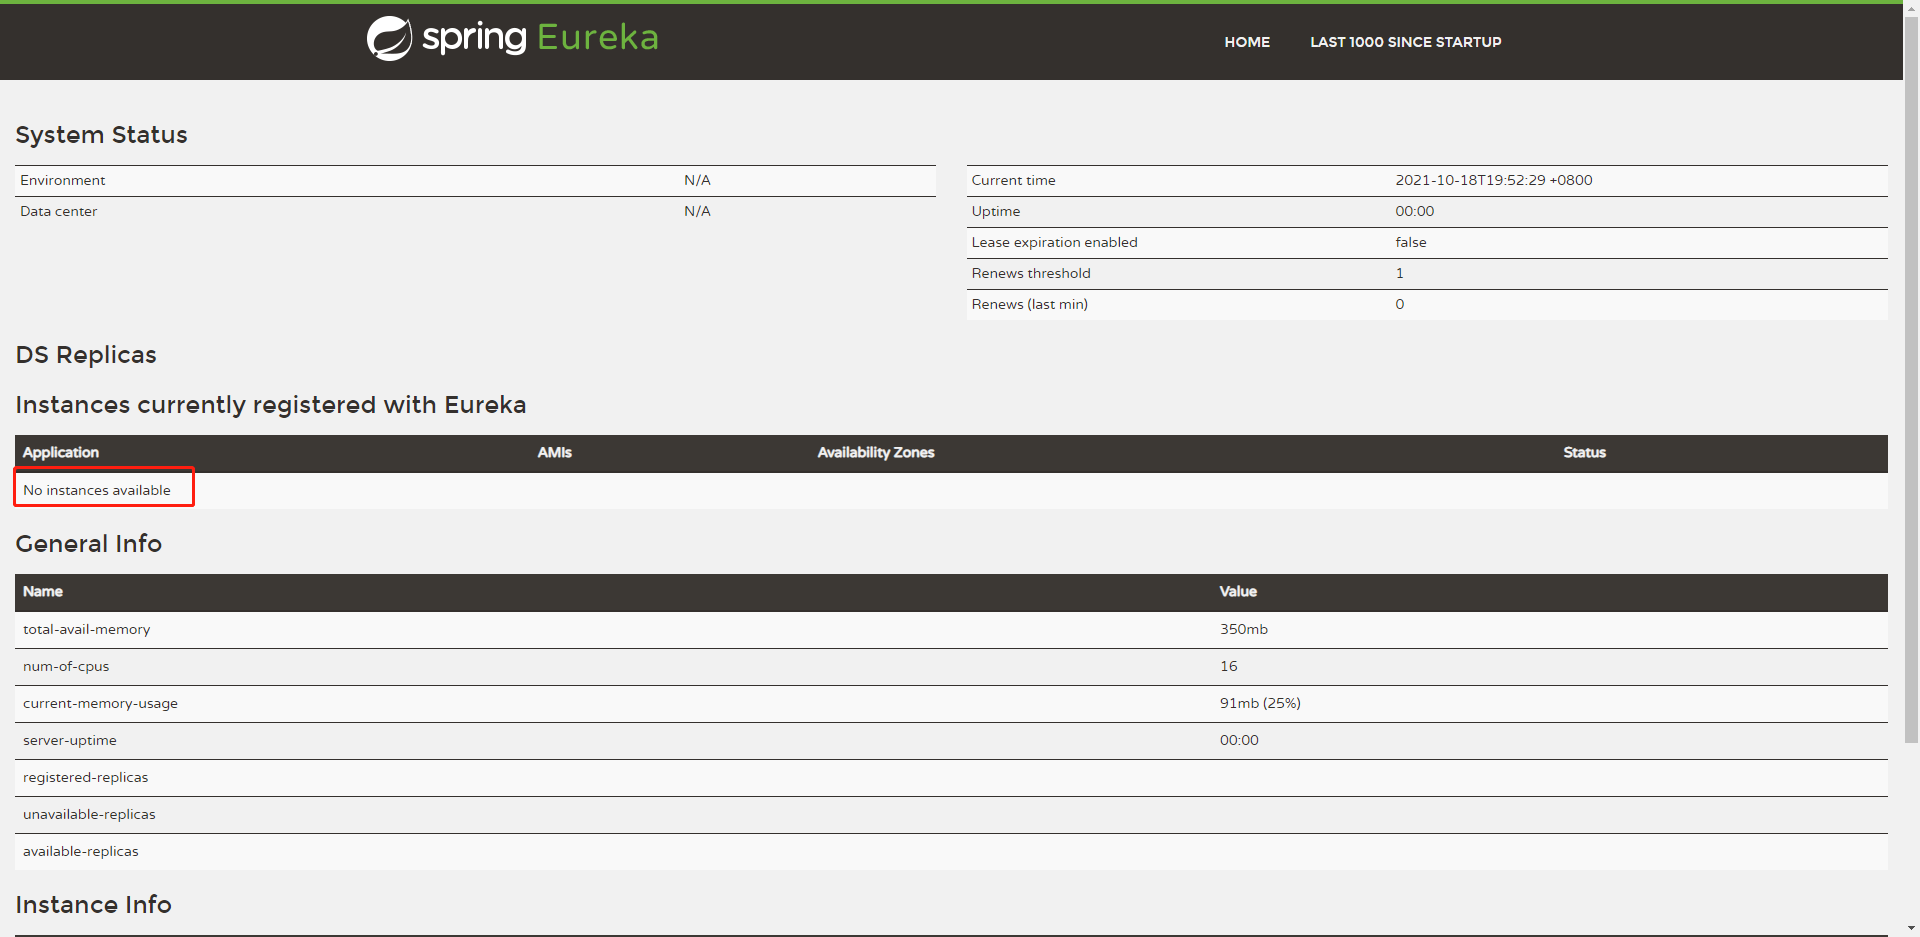
Task: Click the Renews threshold label
Action: [1031, 273]
